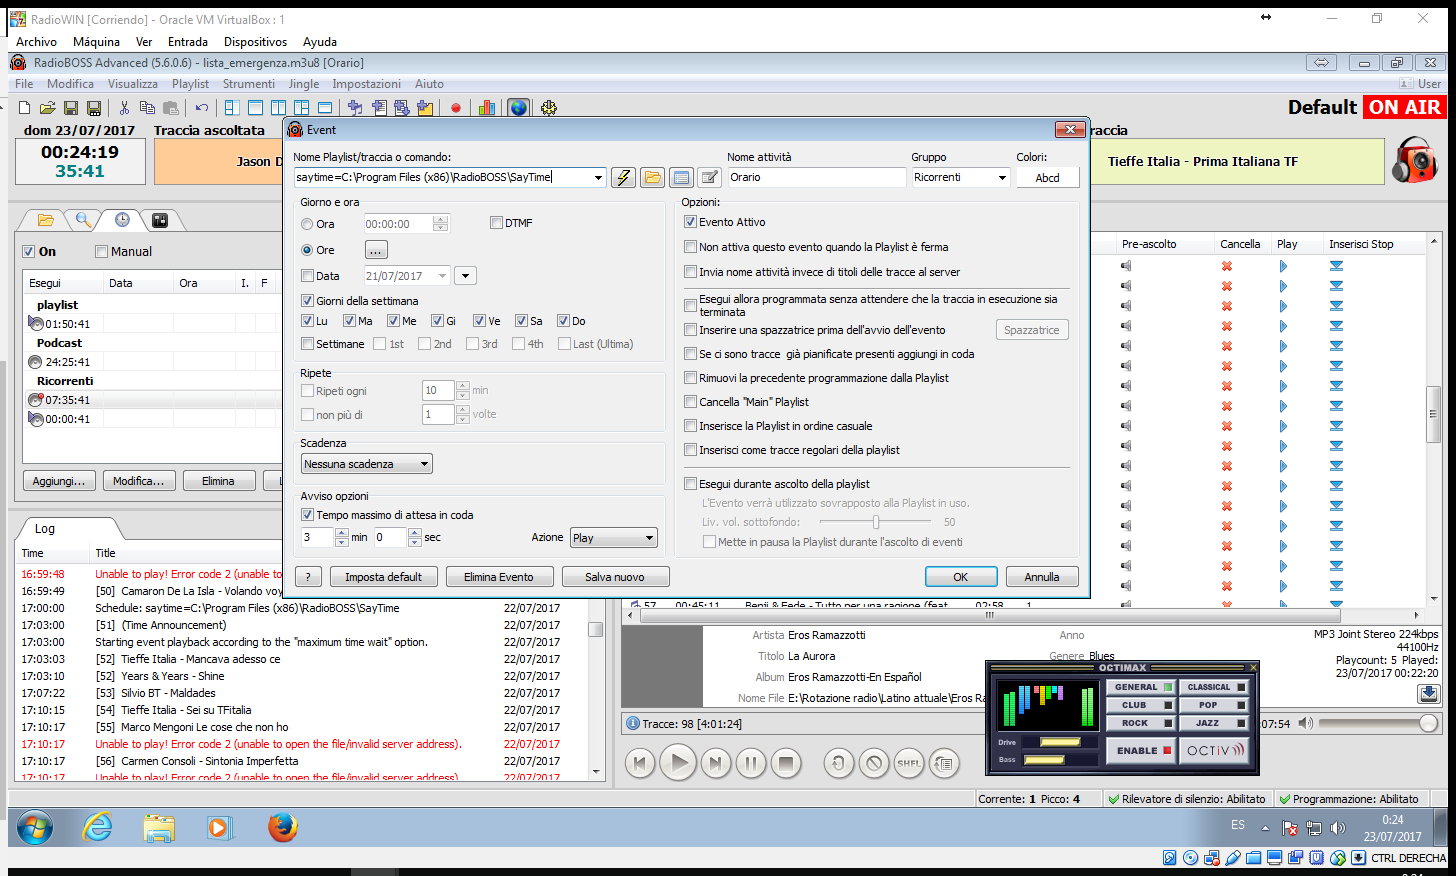Open the Strumenti menu
Screen dimensions: 1456x876
pyautogui.click(x=248, y=84)
